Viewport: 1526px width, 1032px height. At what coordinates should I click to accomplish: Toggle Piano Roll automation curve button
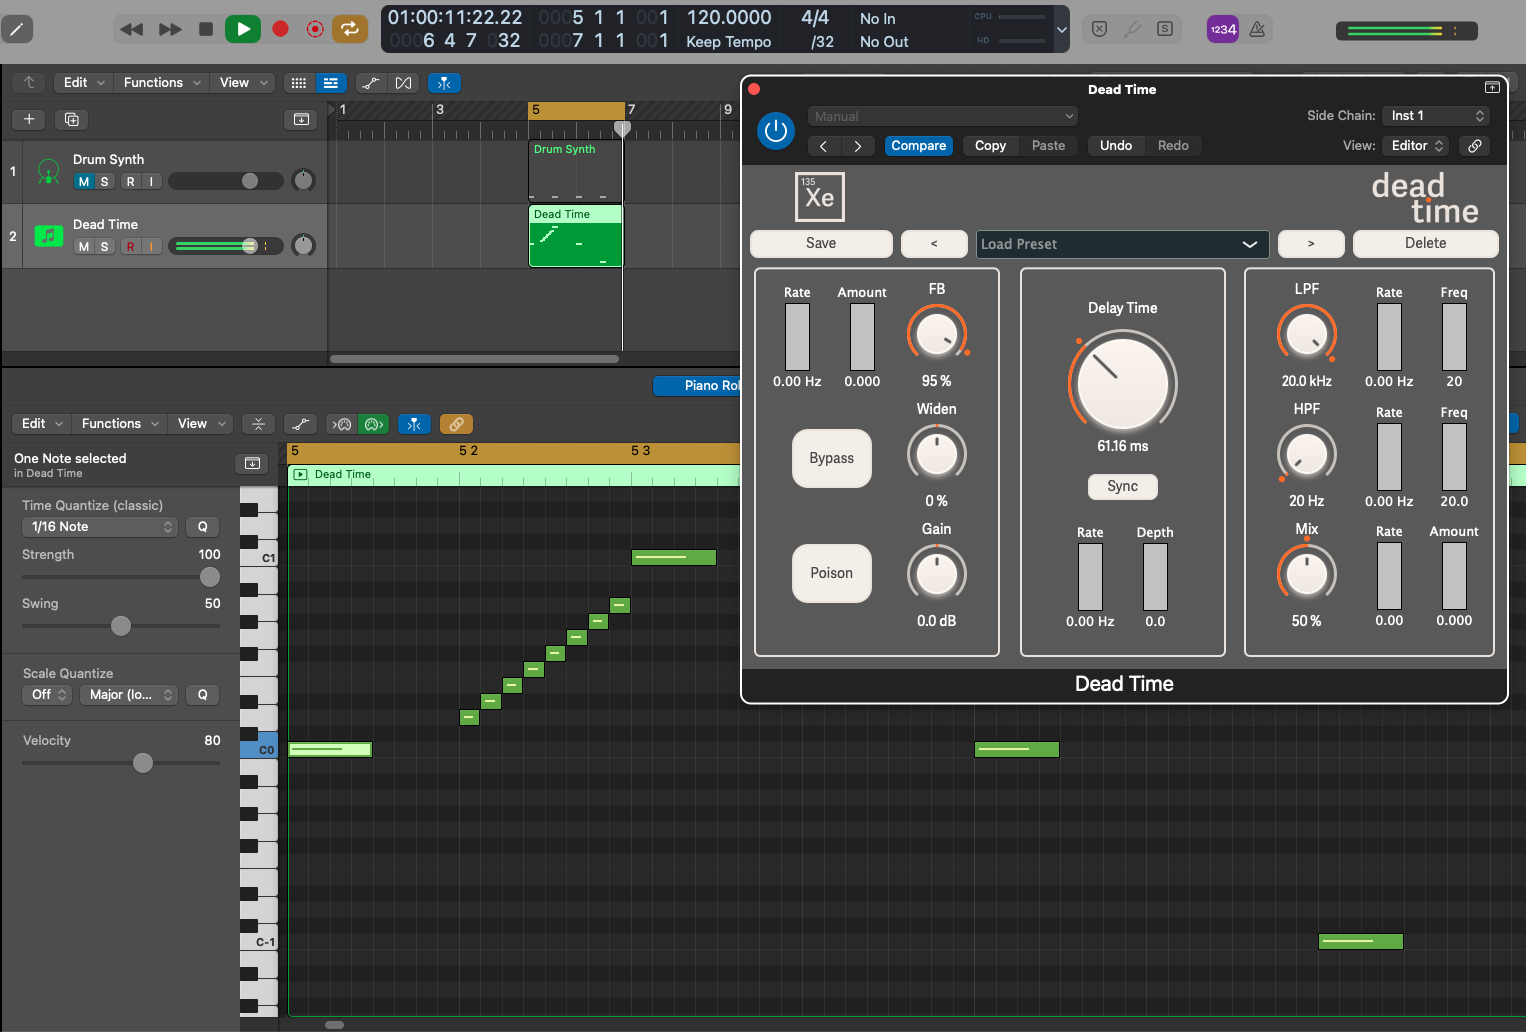tap(301, 424)
